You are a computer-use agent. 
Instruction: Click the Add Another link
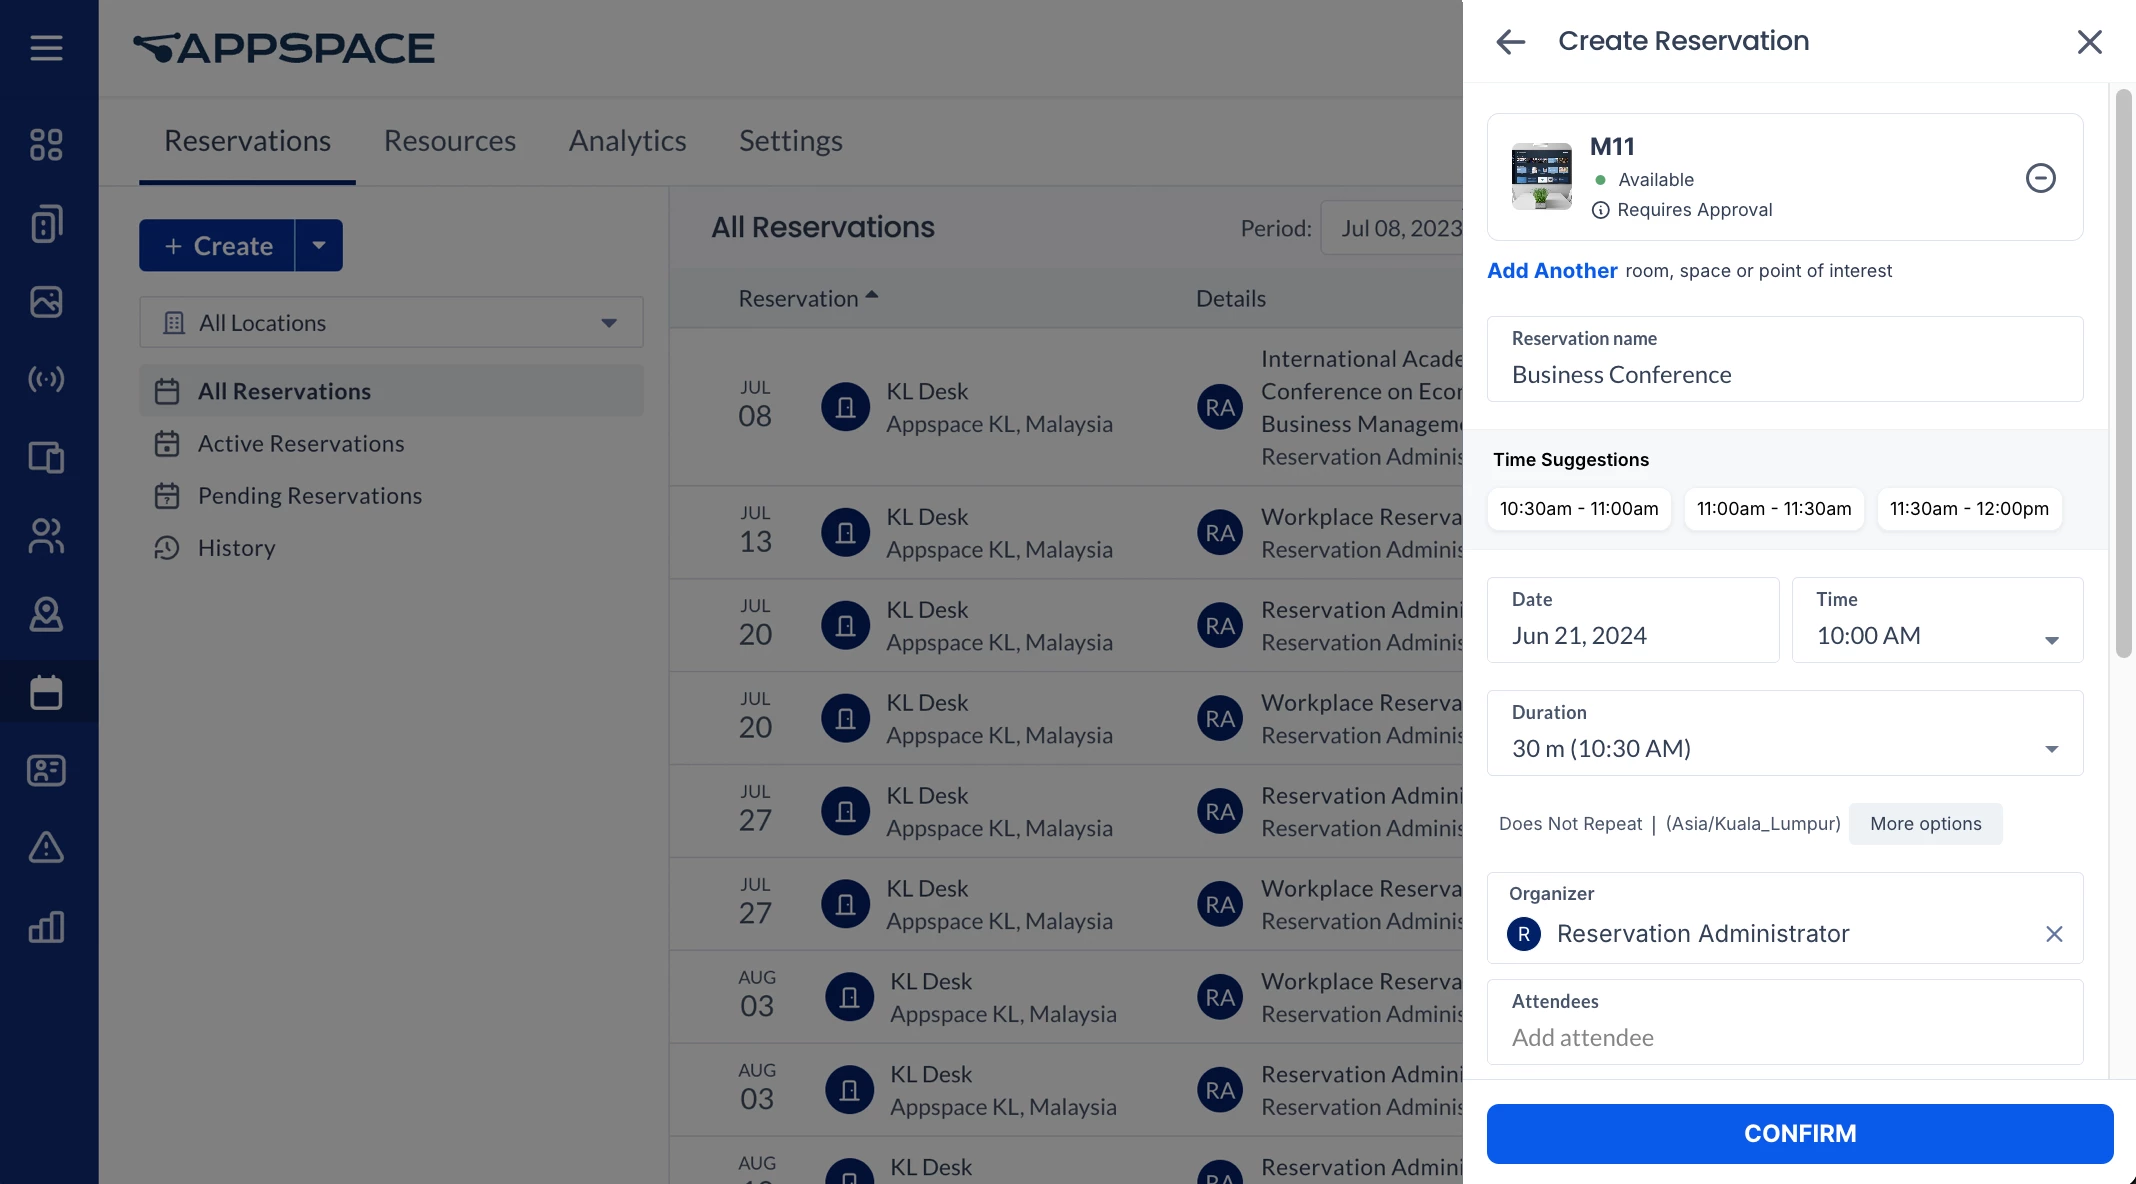point(1551,271)
